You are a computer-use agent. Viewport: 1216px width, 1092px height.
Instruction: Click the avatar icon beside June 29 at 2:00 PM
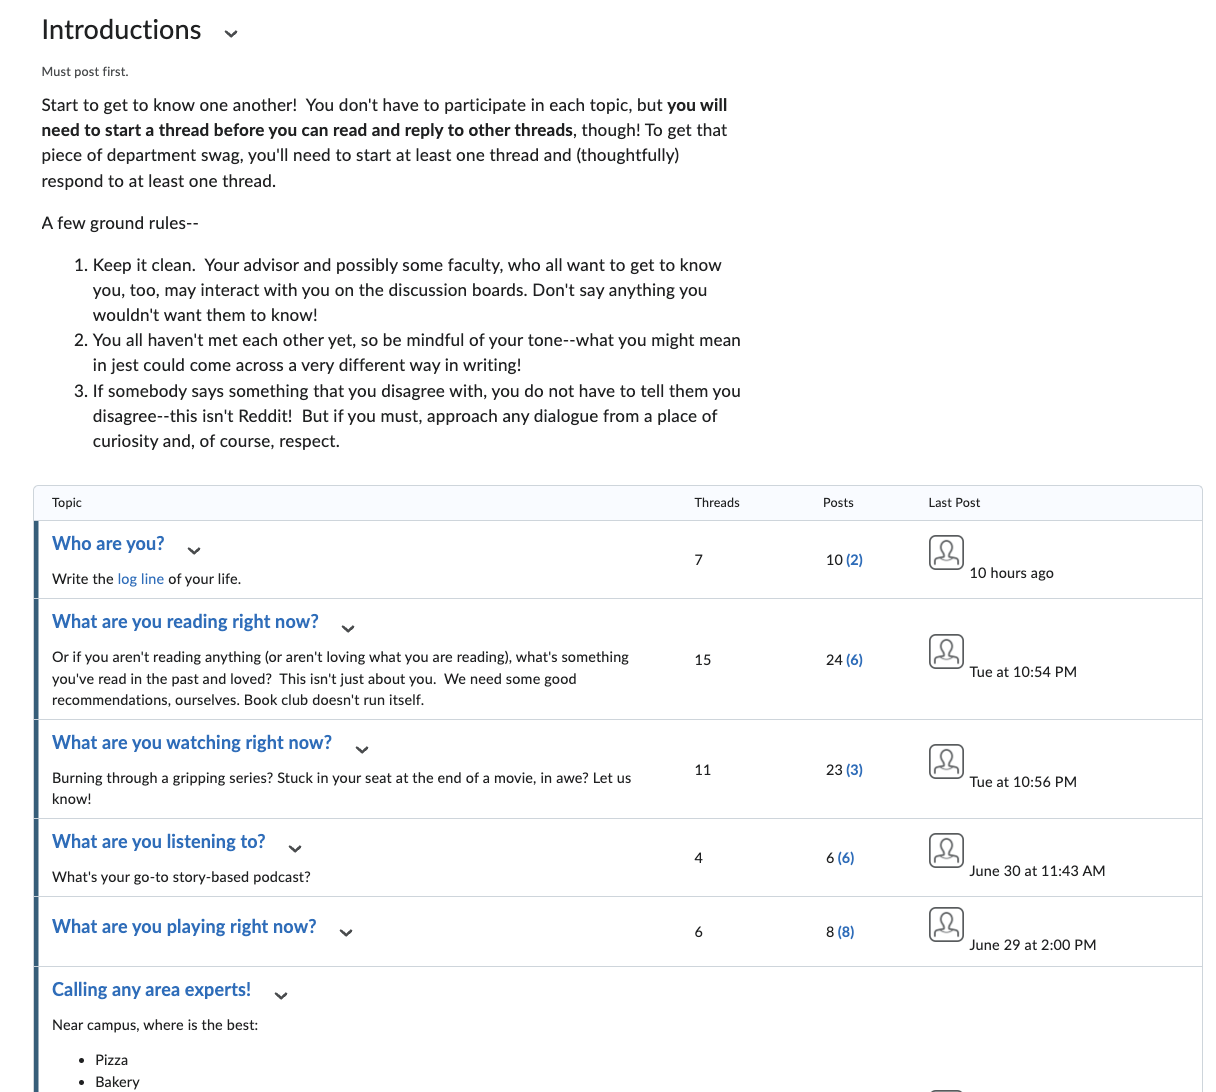click(946, 924)
